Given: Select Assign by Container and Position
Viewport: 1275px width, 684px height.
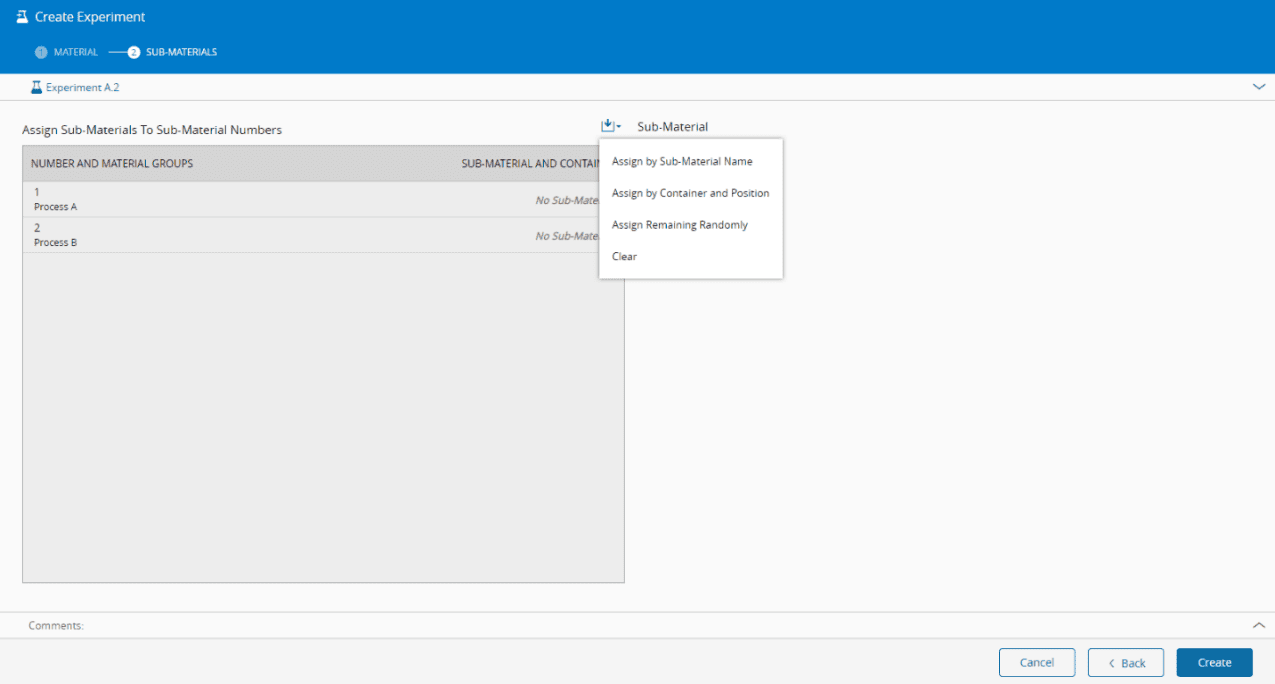Looking at the screenshot, I should click(690, 193).
